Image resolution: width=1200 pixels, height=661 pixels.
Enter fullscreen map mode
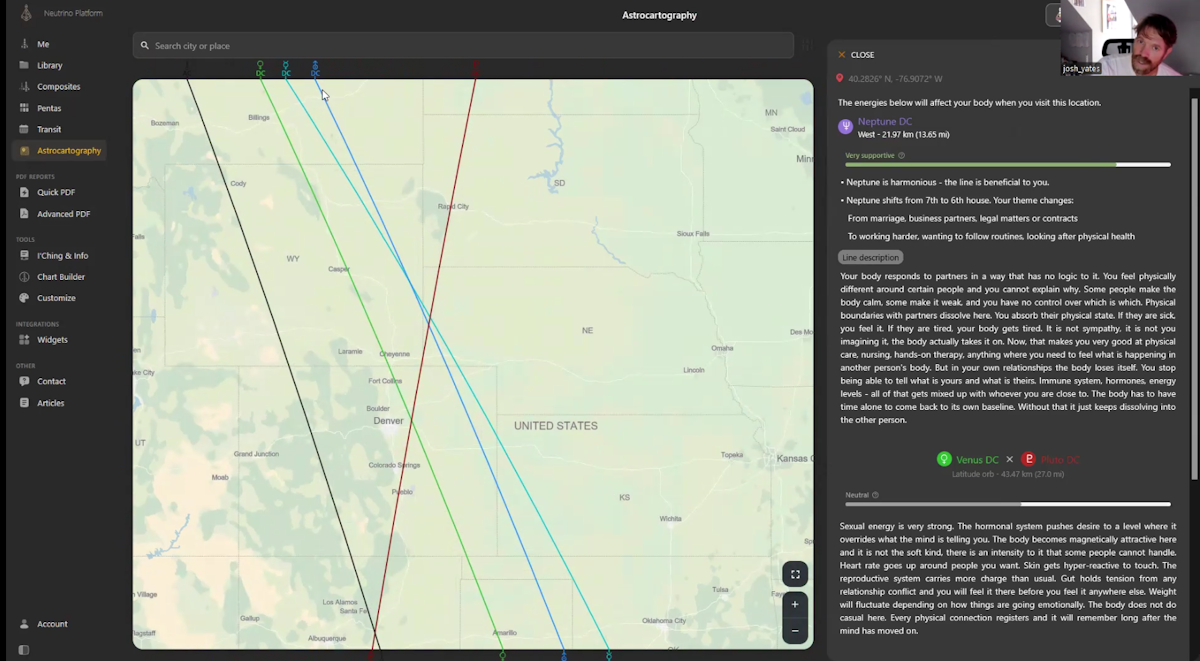click(x=795, y=574)
